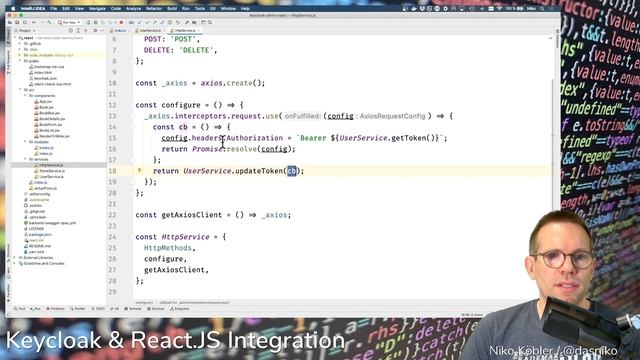Click 'getAxiosClient' on line 22
This screenshot has height=360, width=640.
pos(191,215)
